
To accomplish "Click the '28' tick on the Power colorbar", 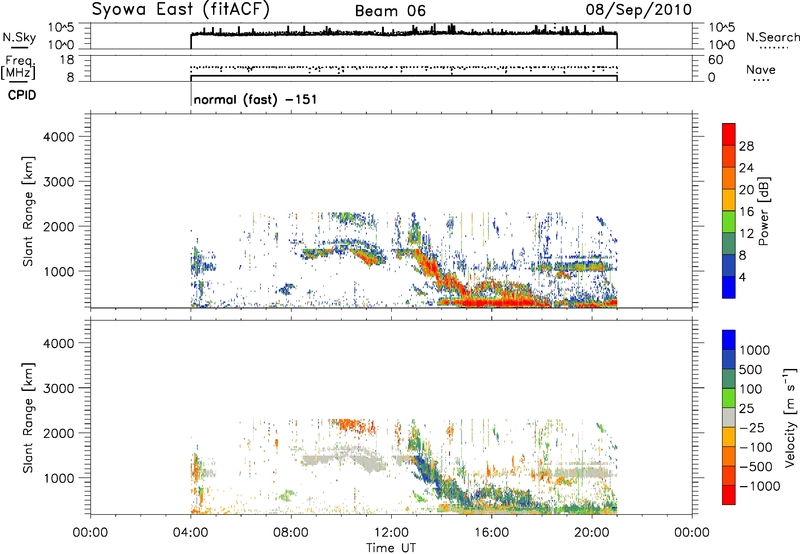I will 746,146.
